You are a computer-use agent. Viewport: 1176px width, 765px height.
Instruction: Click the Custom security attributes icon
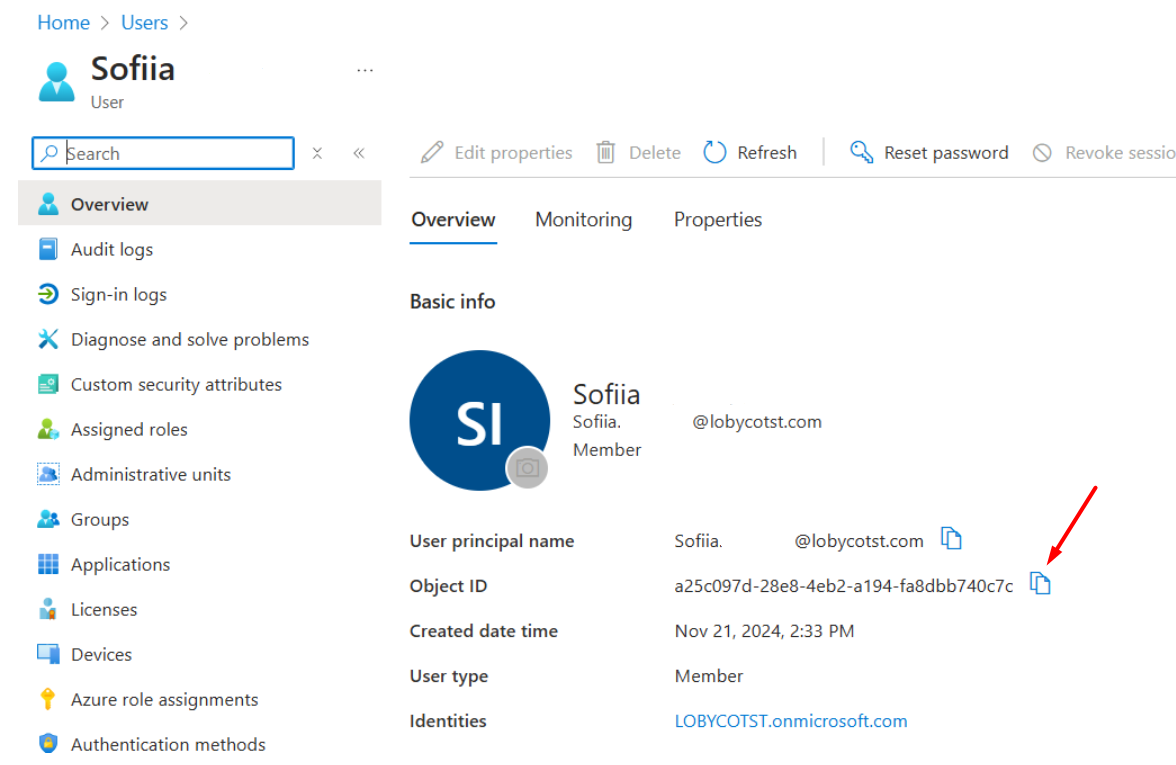tap(48, 384)
